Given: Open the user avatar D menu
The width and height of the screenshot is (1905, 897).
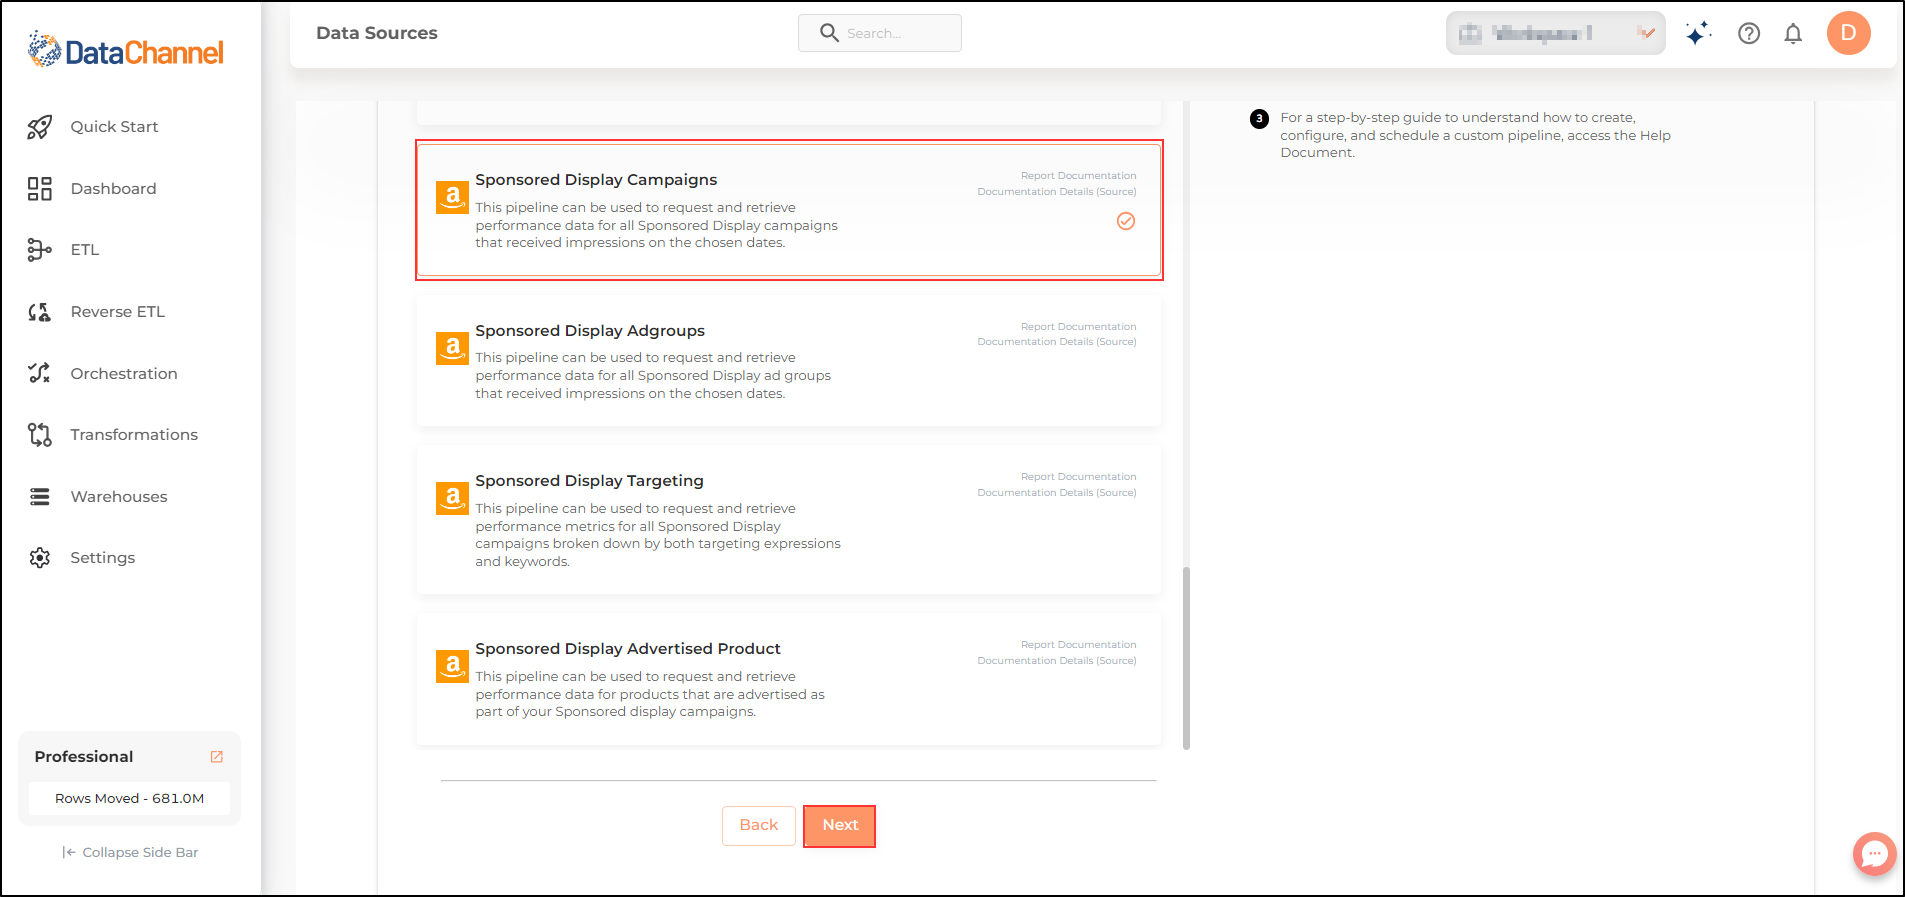Looking at the screenshot, I should click(x=1848, y=33).
